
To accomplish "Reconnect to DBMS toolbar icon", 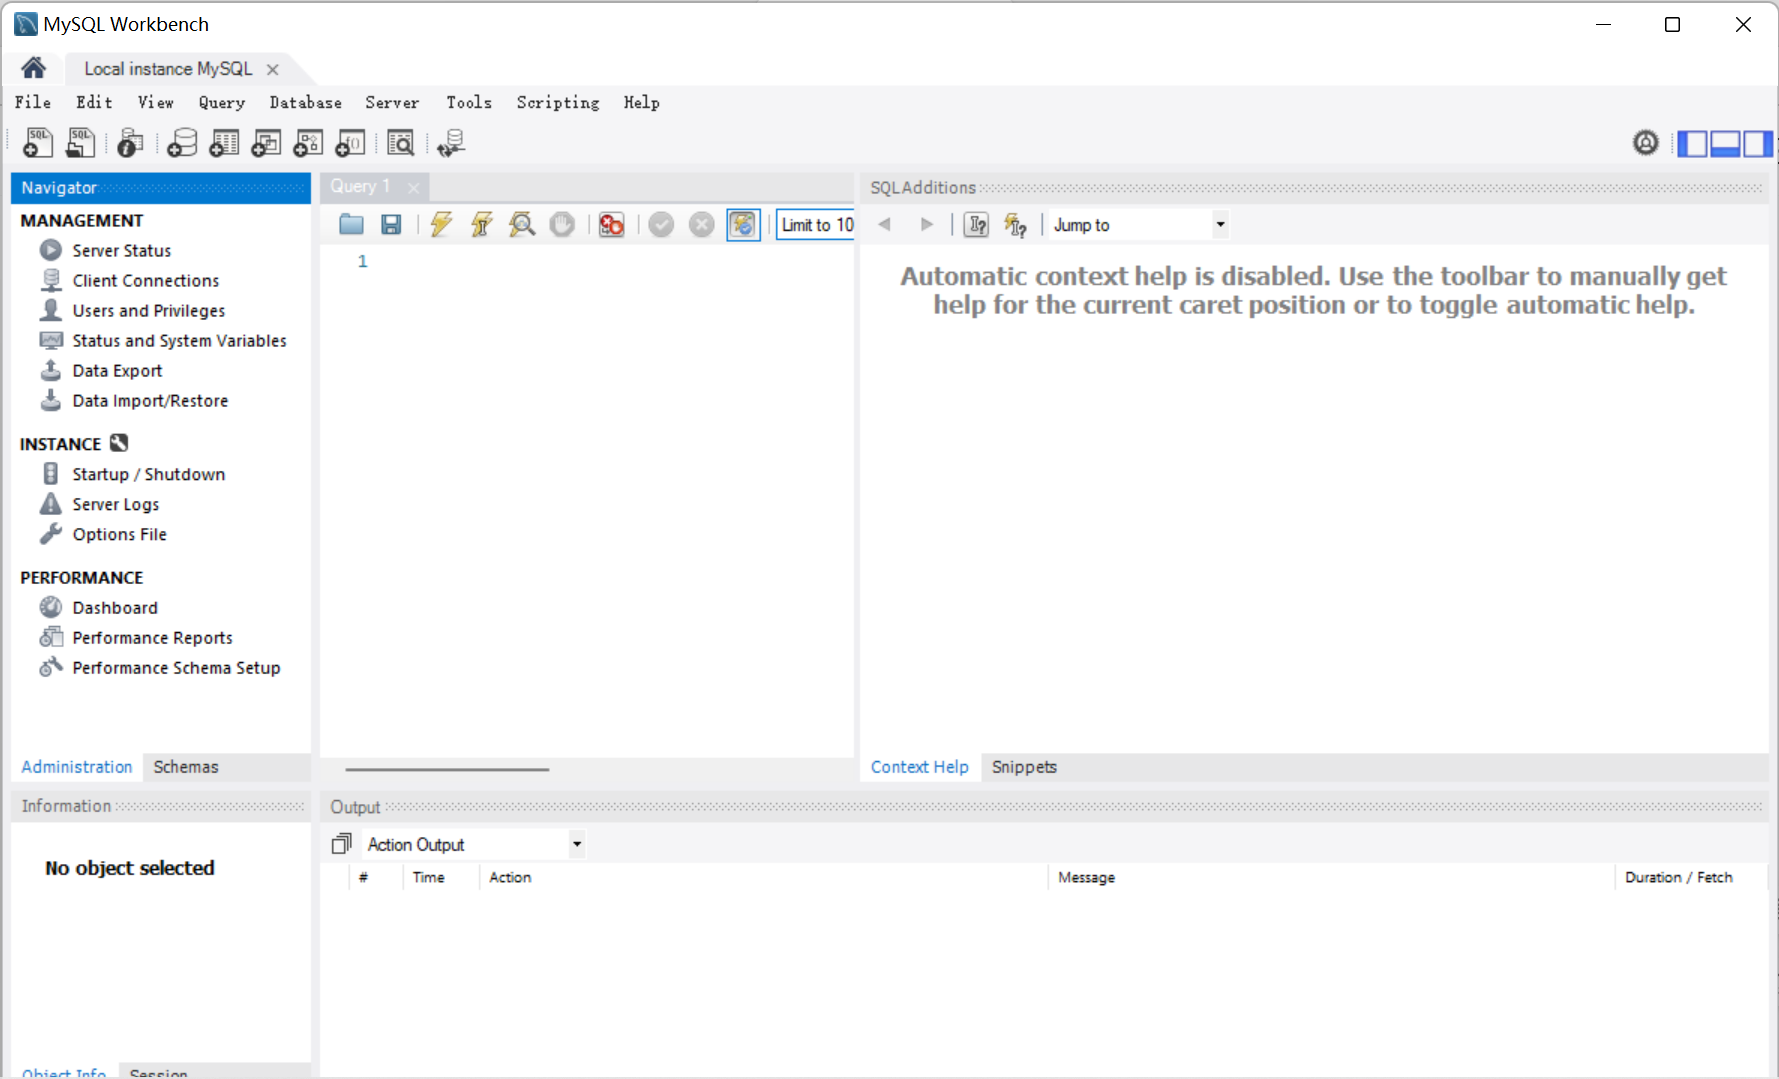I will (451, 143).
